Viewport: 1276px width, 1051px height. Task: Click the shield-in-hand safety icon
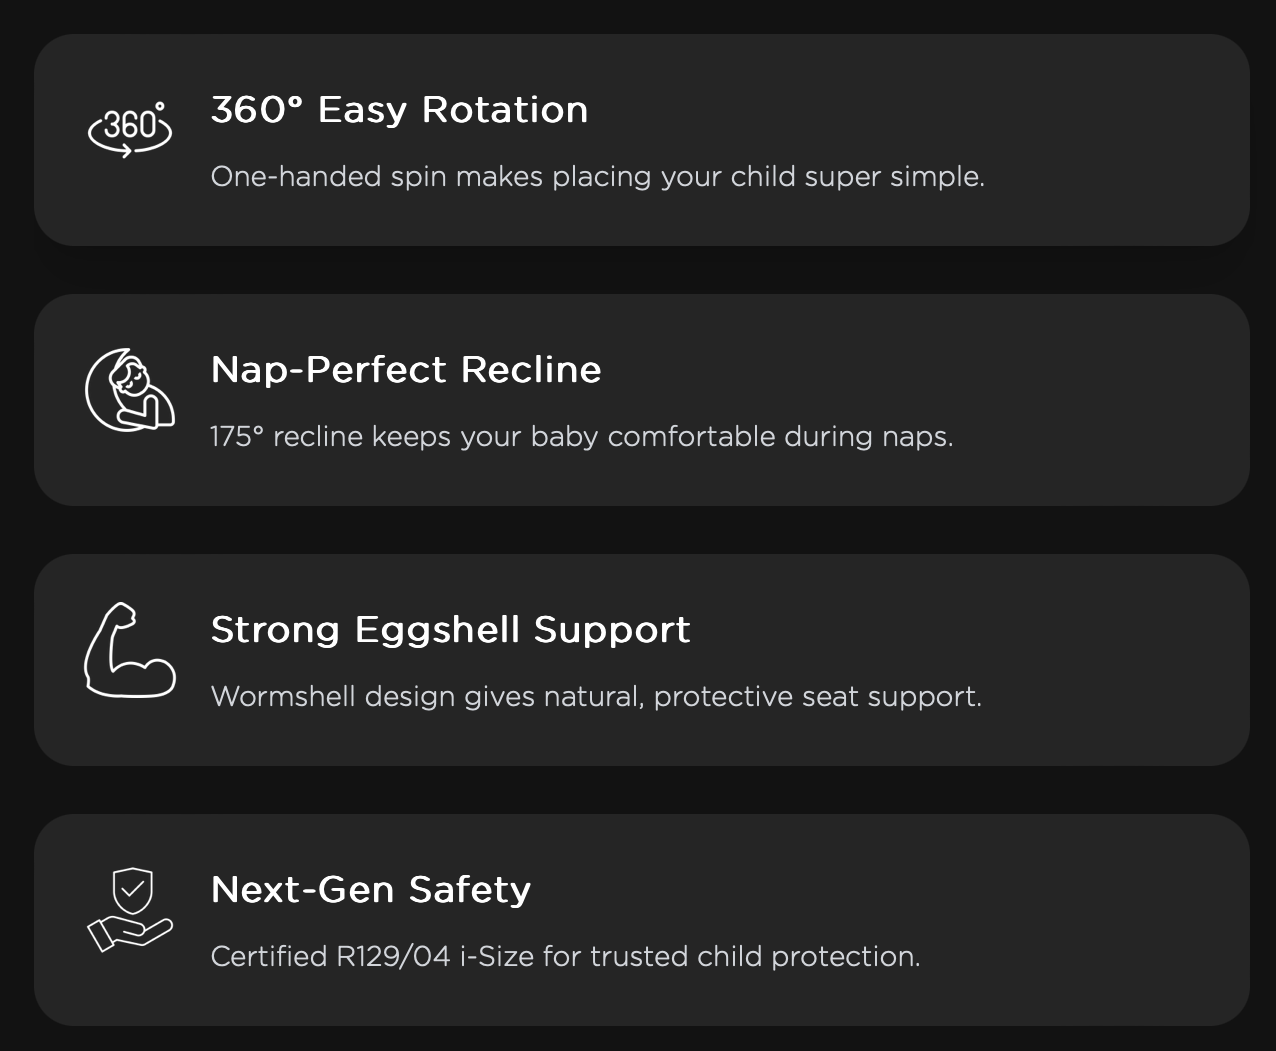coord(130,910)
